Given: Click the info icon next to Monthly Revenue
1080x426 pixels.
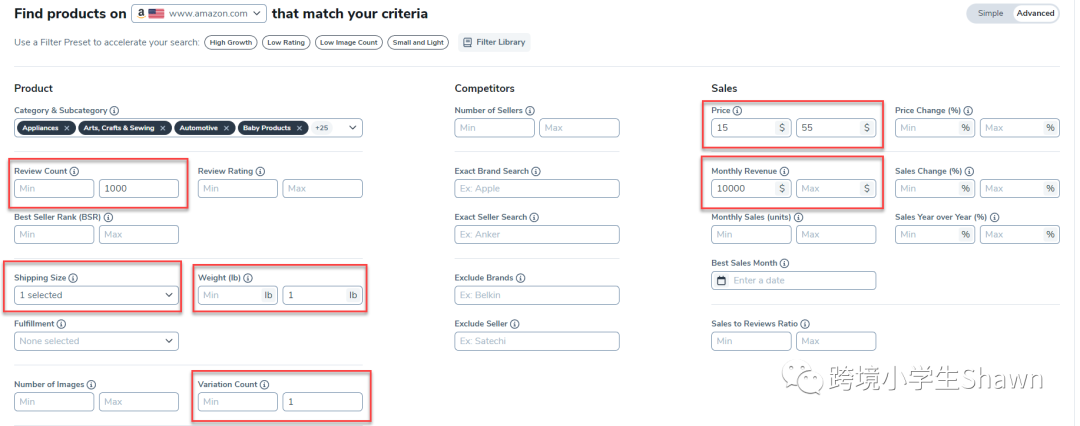Looking at the screenshot, I should [x=784, y=171].
